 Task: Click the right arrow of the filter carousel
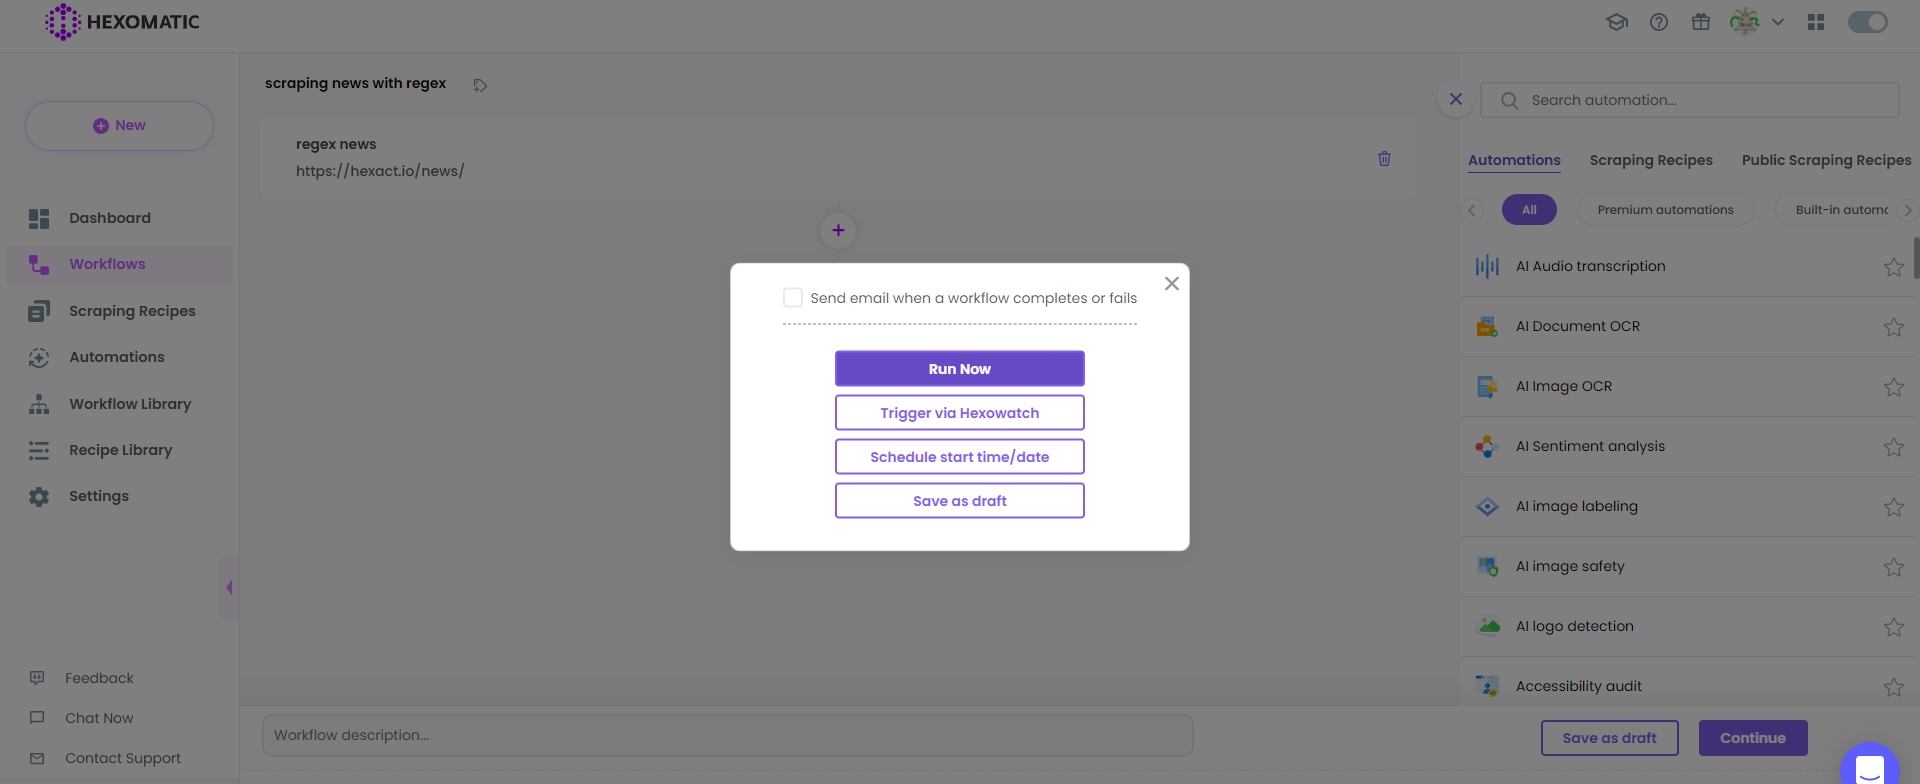click(1908, 210)
